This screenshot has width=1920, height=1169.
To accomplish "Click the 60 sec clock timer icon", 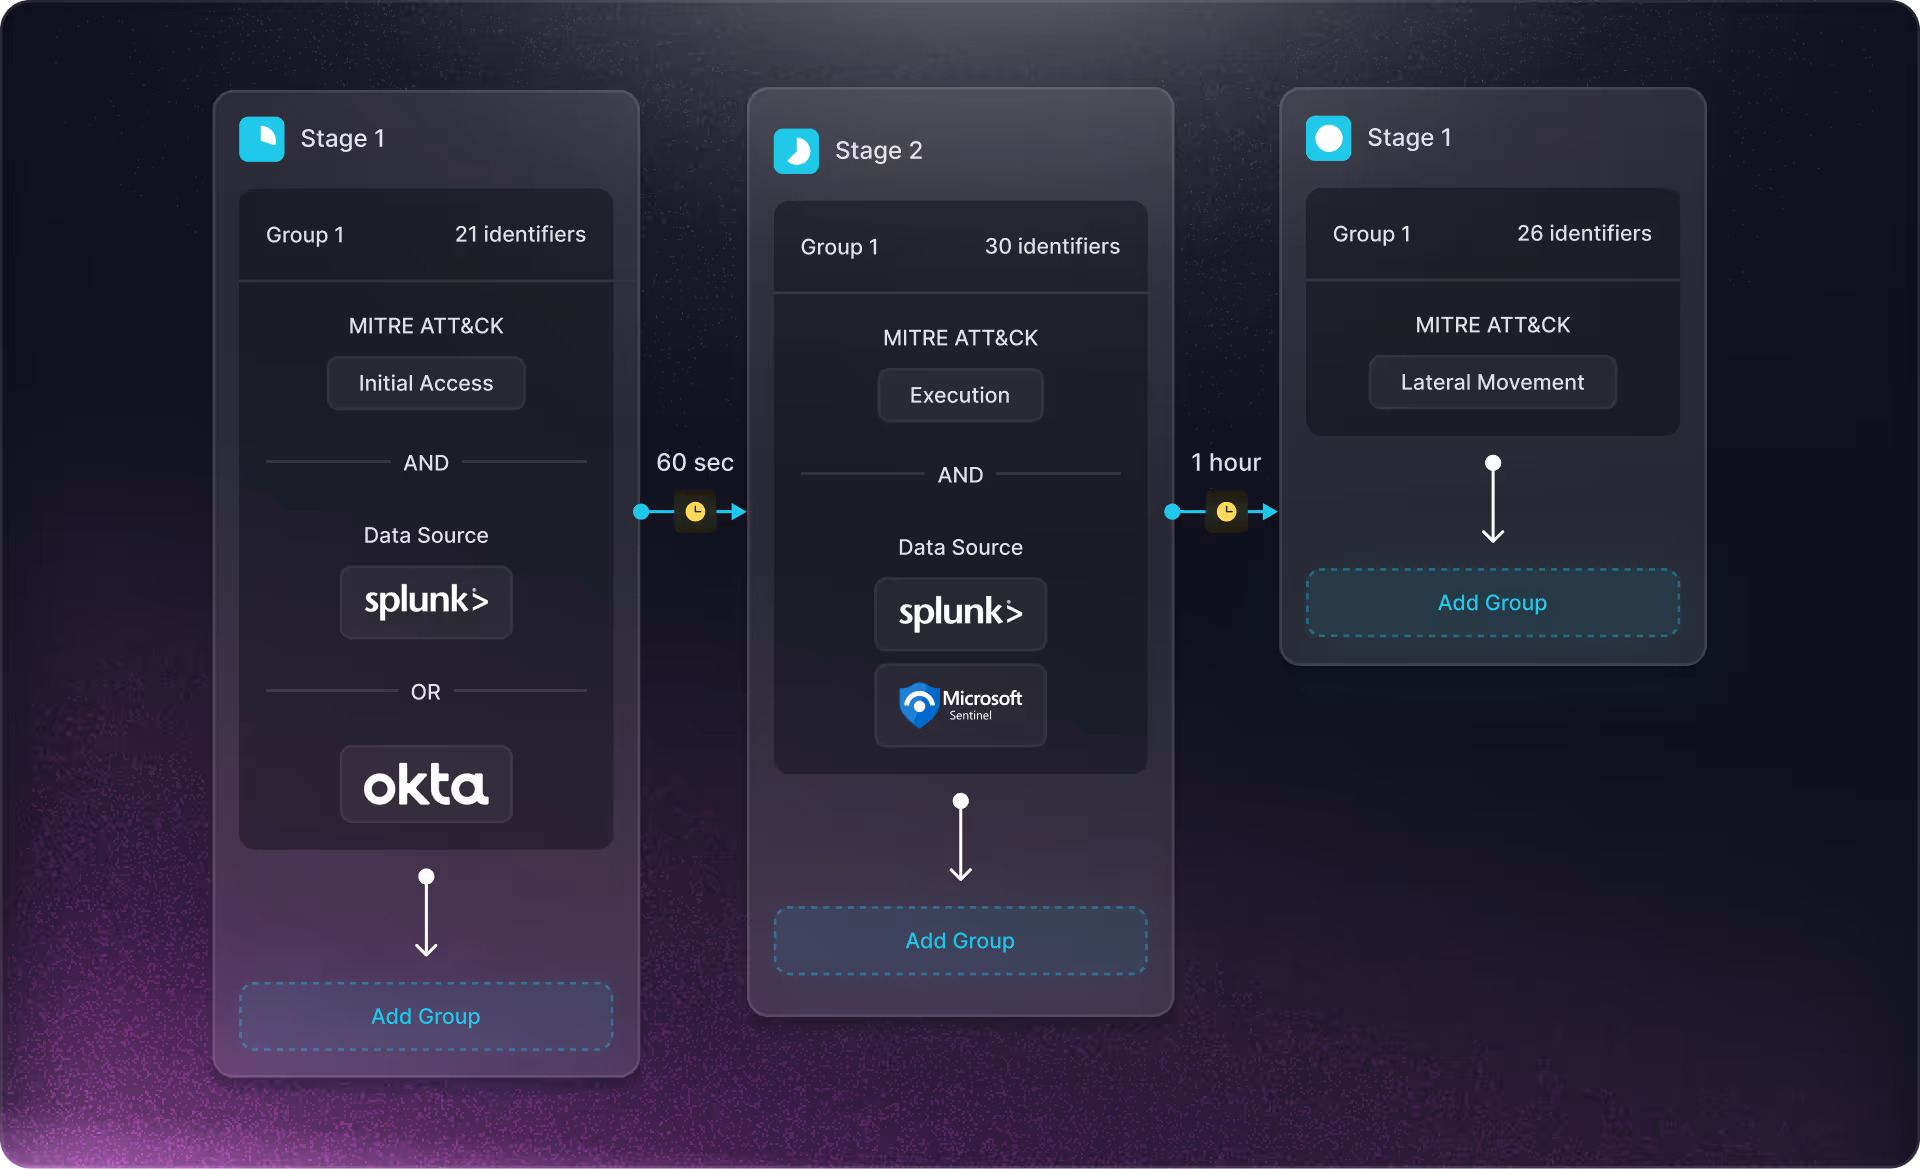I will pos(695,512).
